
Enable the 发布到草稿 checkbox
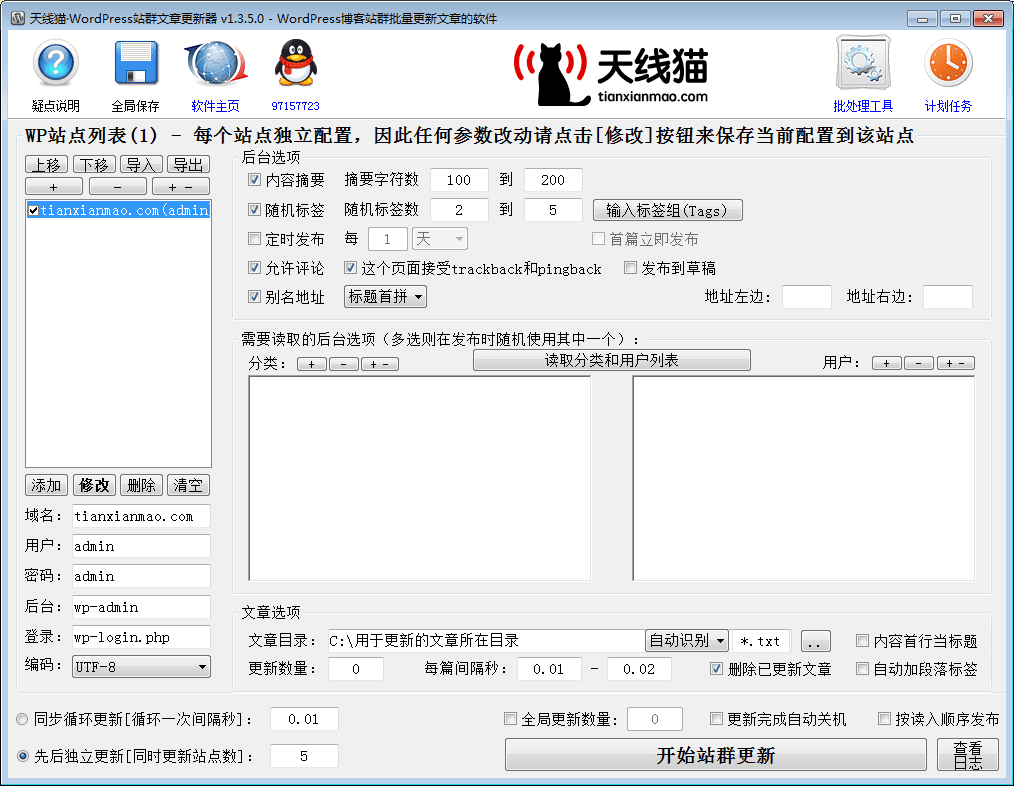point(630,267)
